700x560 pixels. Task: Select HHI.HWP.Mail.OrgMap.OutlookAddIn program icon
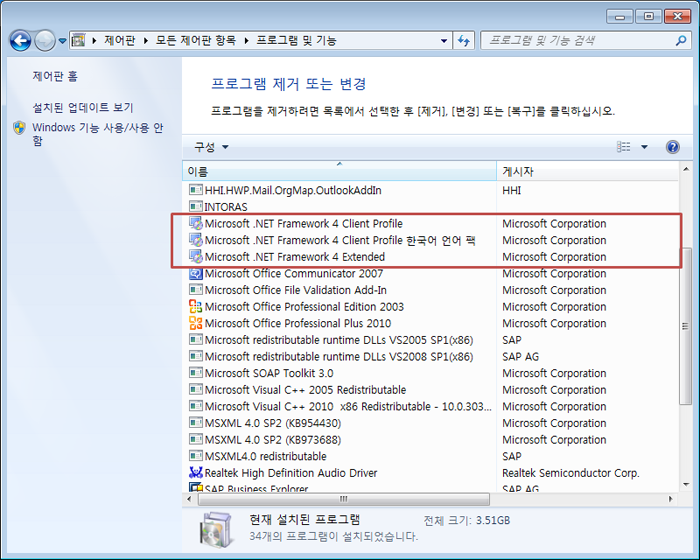tap(196, 190)
